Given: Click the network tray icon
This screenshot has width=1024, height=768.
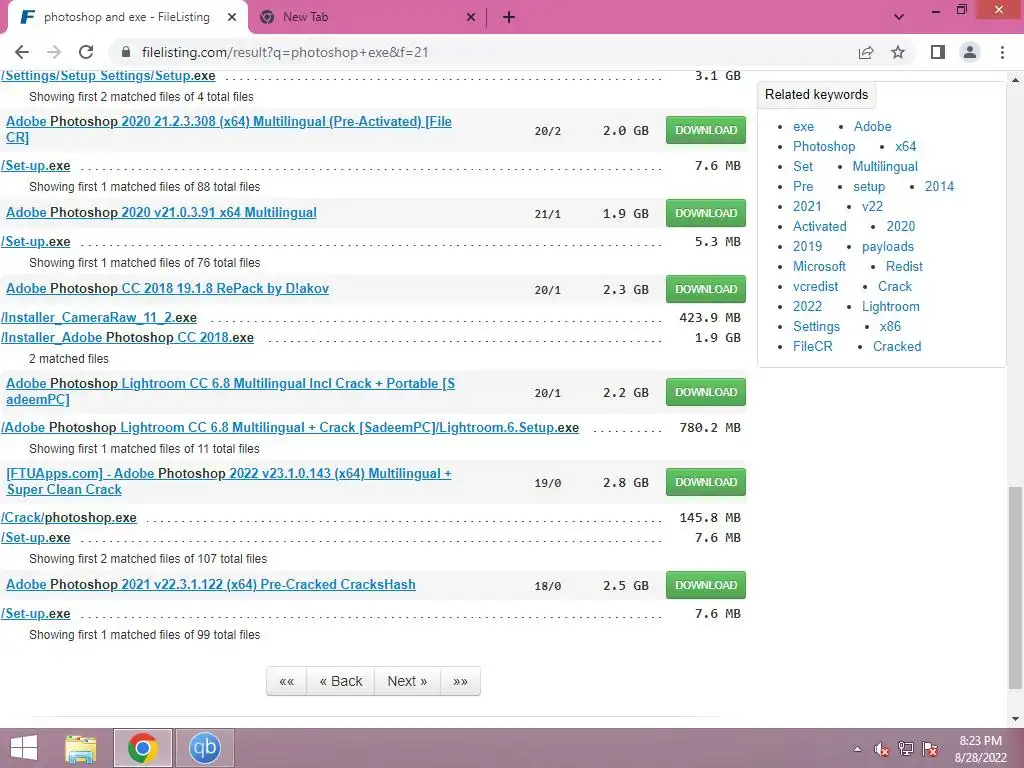Looking at the screenshot, I should pyautogui.click(x=906, y=749).
